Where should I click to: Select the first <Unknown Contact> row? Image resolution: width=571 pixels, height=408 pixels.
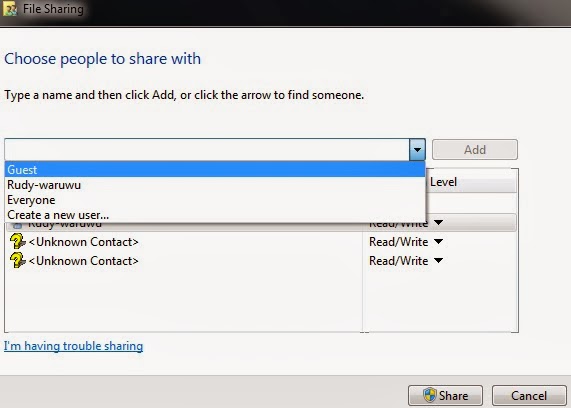pos(261,242)
